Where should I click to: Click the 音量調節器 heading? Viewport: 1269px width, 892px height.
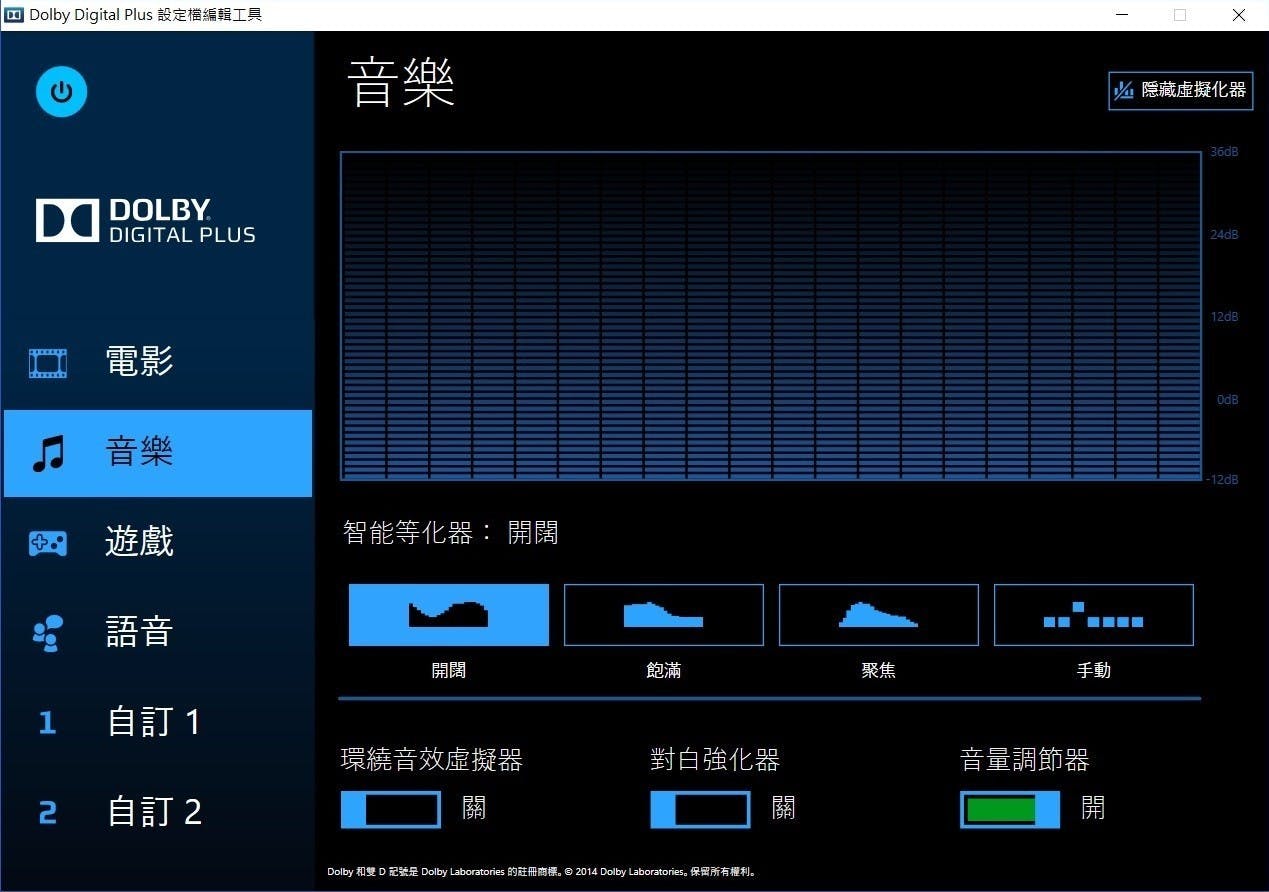click(x=1024, y=761)
